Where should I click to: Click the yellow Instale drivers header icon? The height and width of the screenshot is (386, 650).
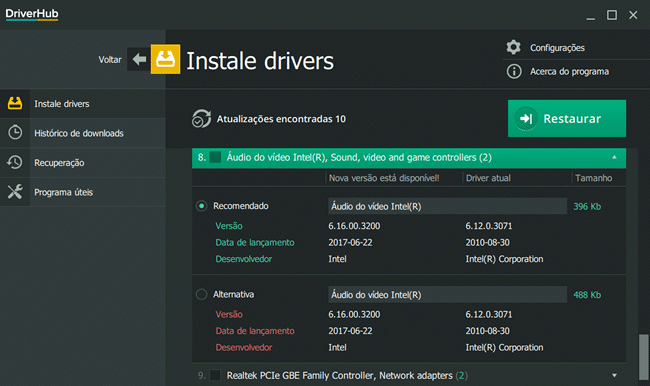(165, 59)
